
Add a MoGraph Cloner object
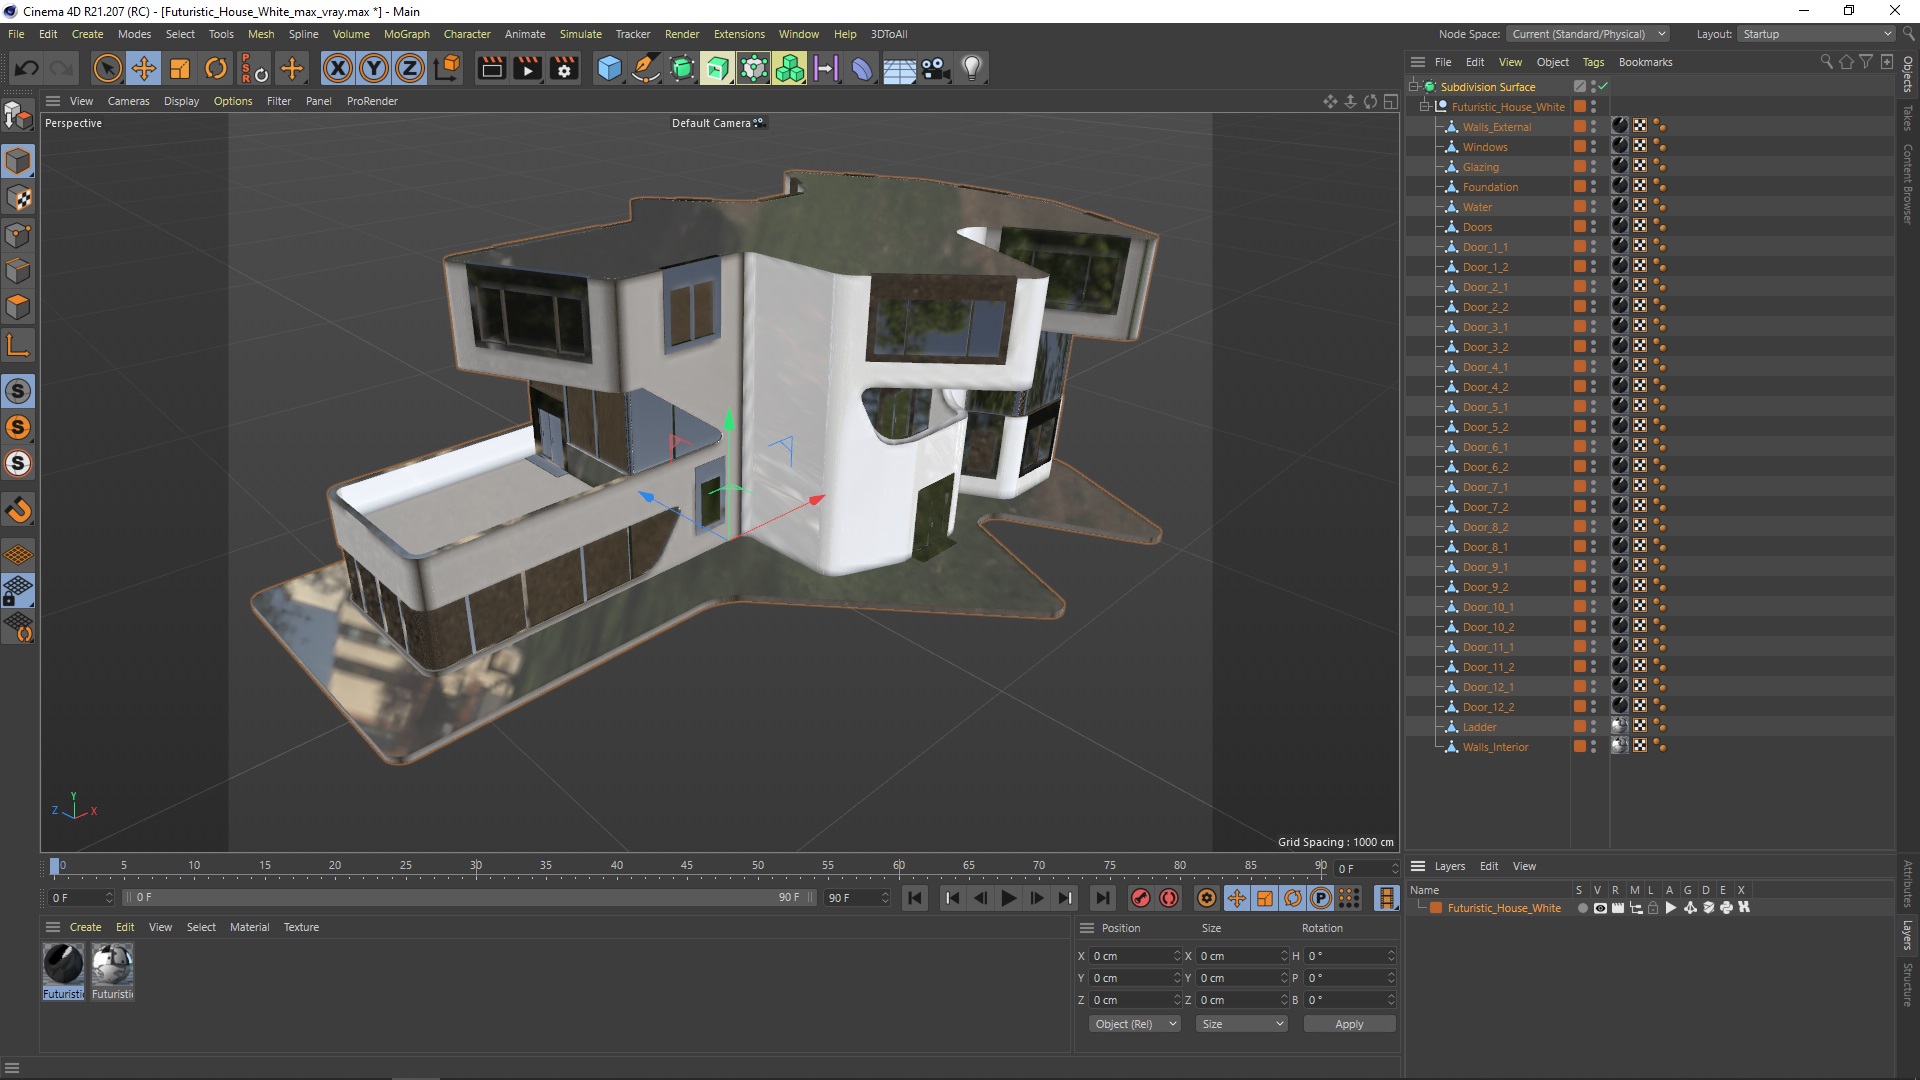[789, 68]
